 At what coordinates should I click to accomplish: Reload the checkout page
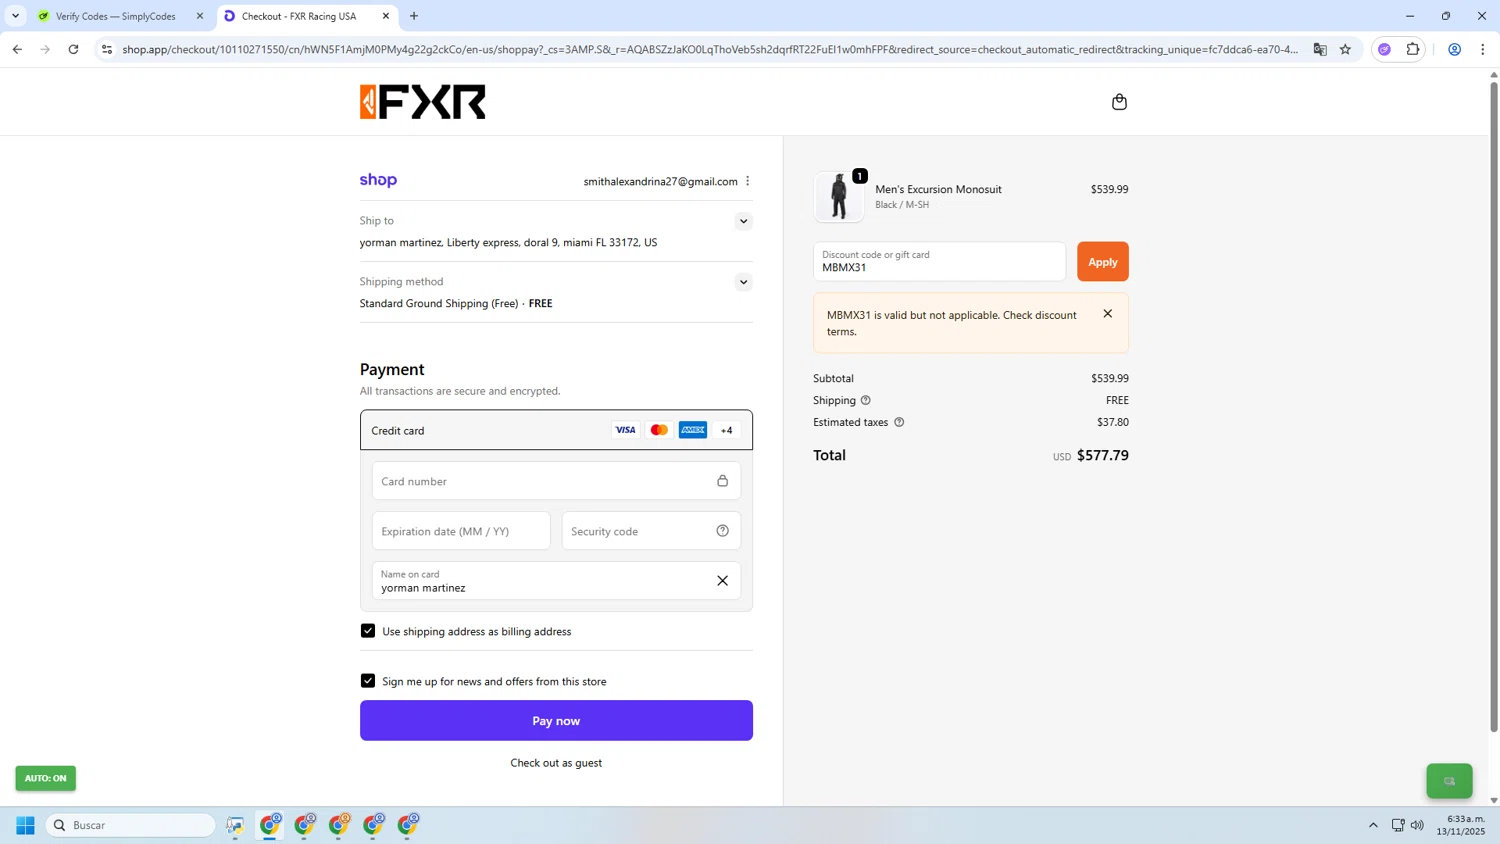pyautogui.click(x=73, y=49)
